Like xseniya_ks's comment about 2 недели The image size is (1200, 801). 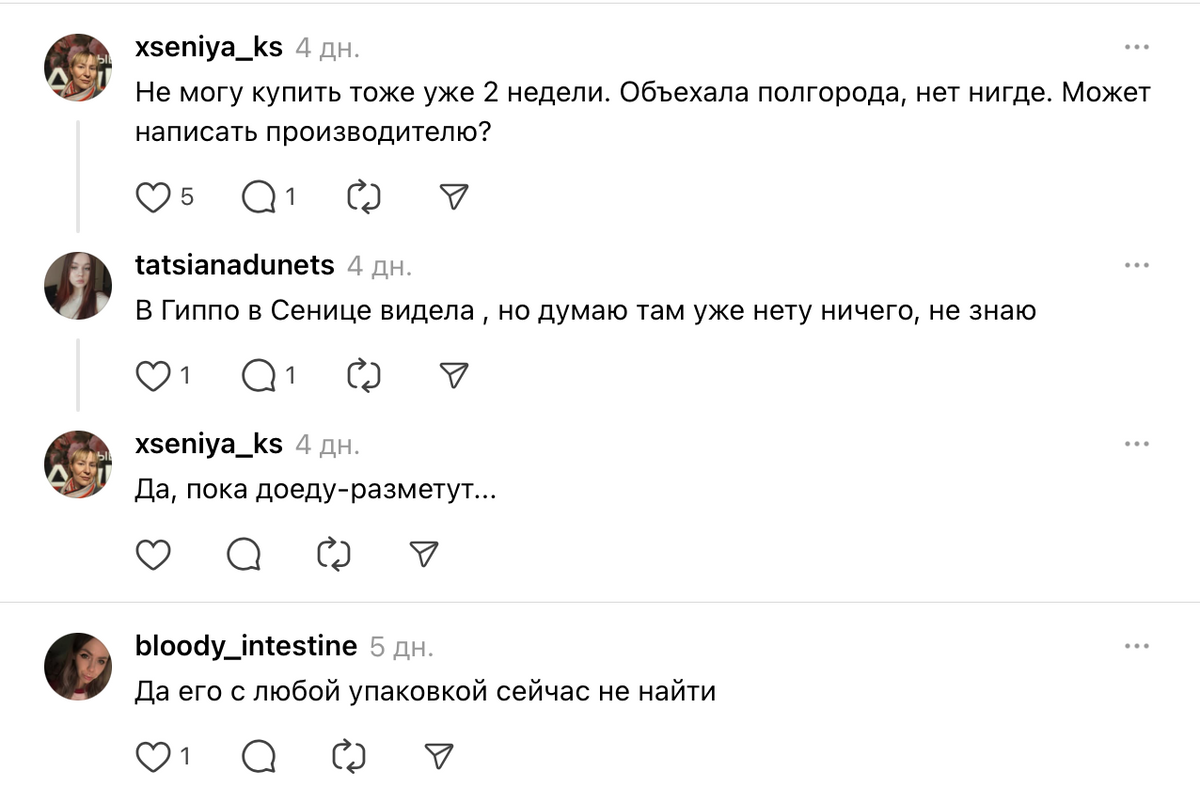click(153, 198)
